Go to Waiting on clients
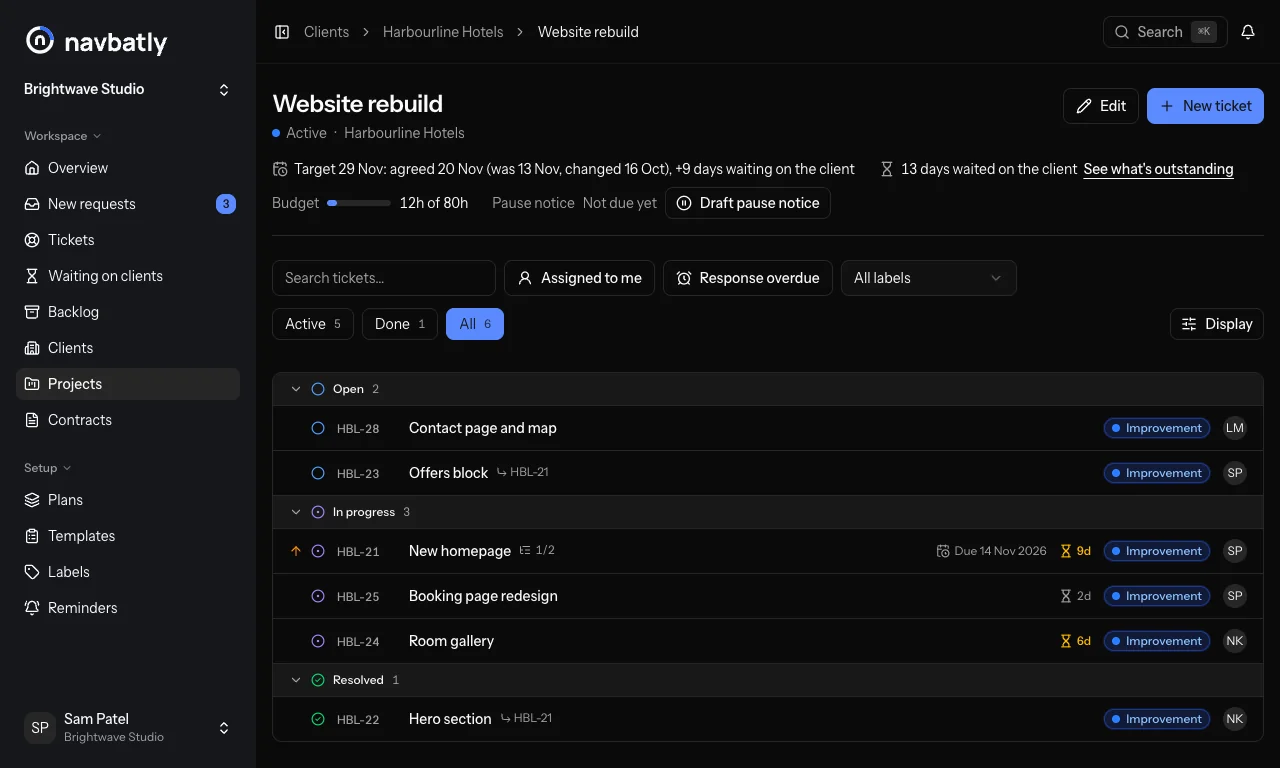1280x768 pixels. (128, 276)
